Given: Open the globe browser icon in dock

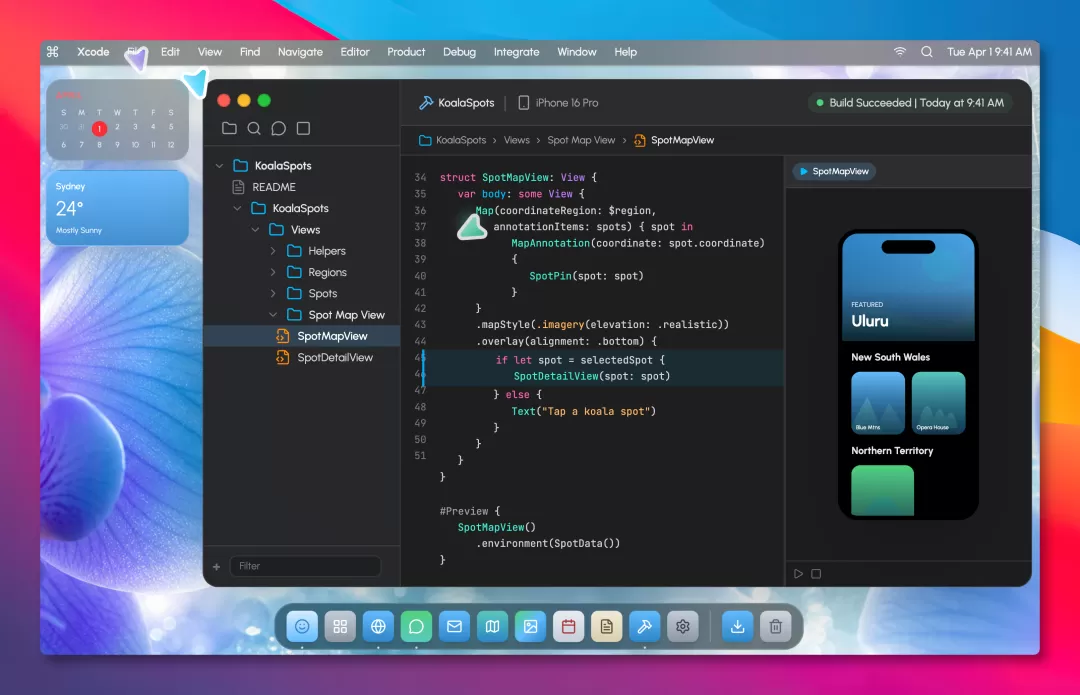Looking at the screenshot, I should (x=378, y=626).
